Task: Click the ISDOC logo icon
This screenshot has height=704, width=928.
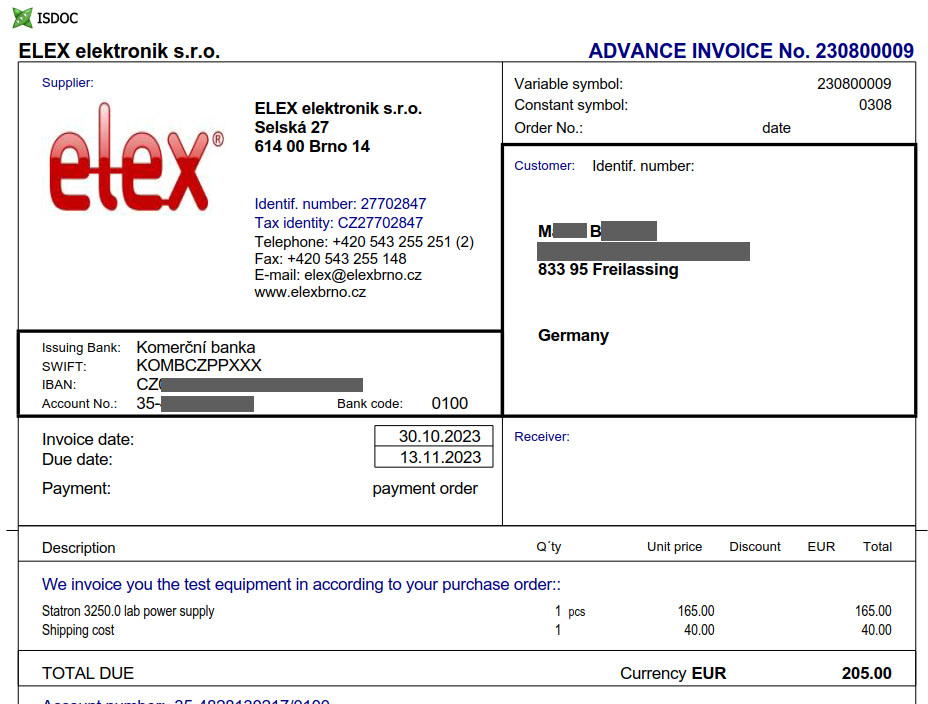Action: [22, 18]
